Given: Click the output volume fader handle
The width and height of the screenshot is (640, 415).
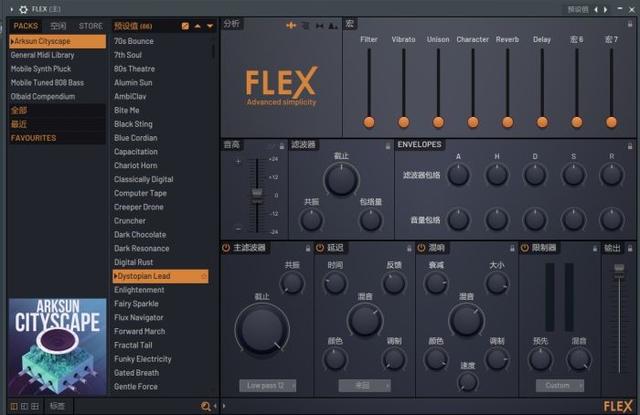Looking at the screenshot, I should point(619,269).
